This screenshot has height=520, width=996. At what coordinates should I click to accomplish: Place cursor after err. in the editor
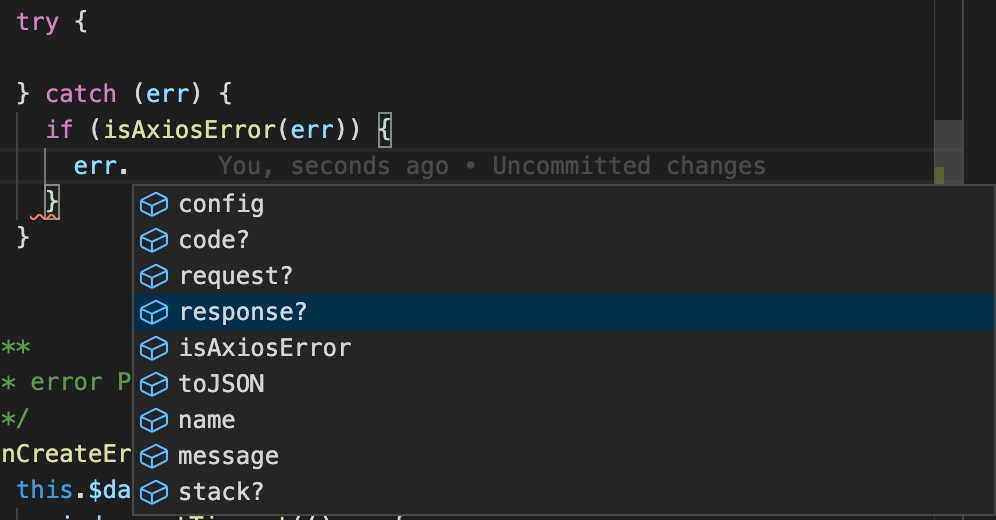[x=130, y=166]
